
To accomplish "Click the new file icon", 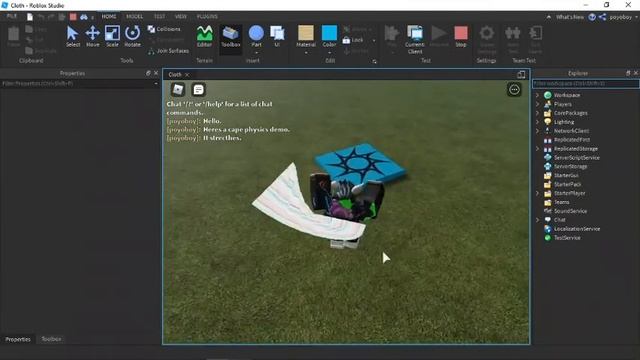I will click(x=30, y=17).
